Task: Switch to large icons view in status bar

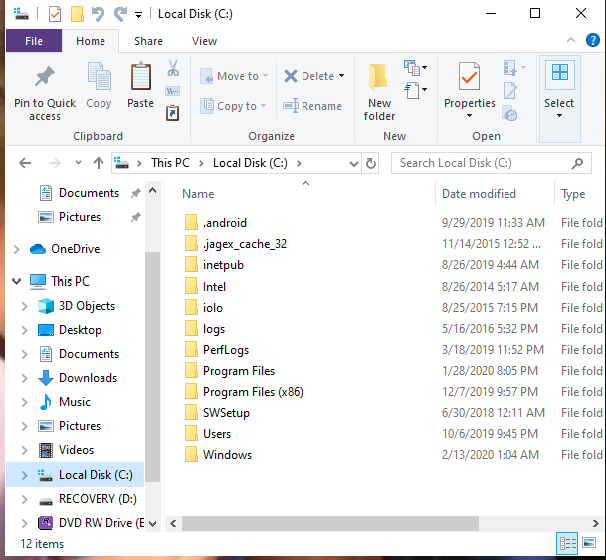Action: click(589, 543)
